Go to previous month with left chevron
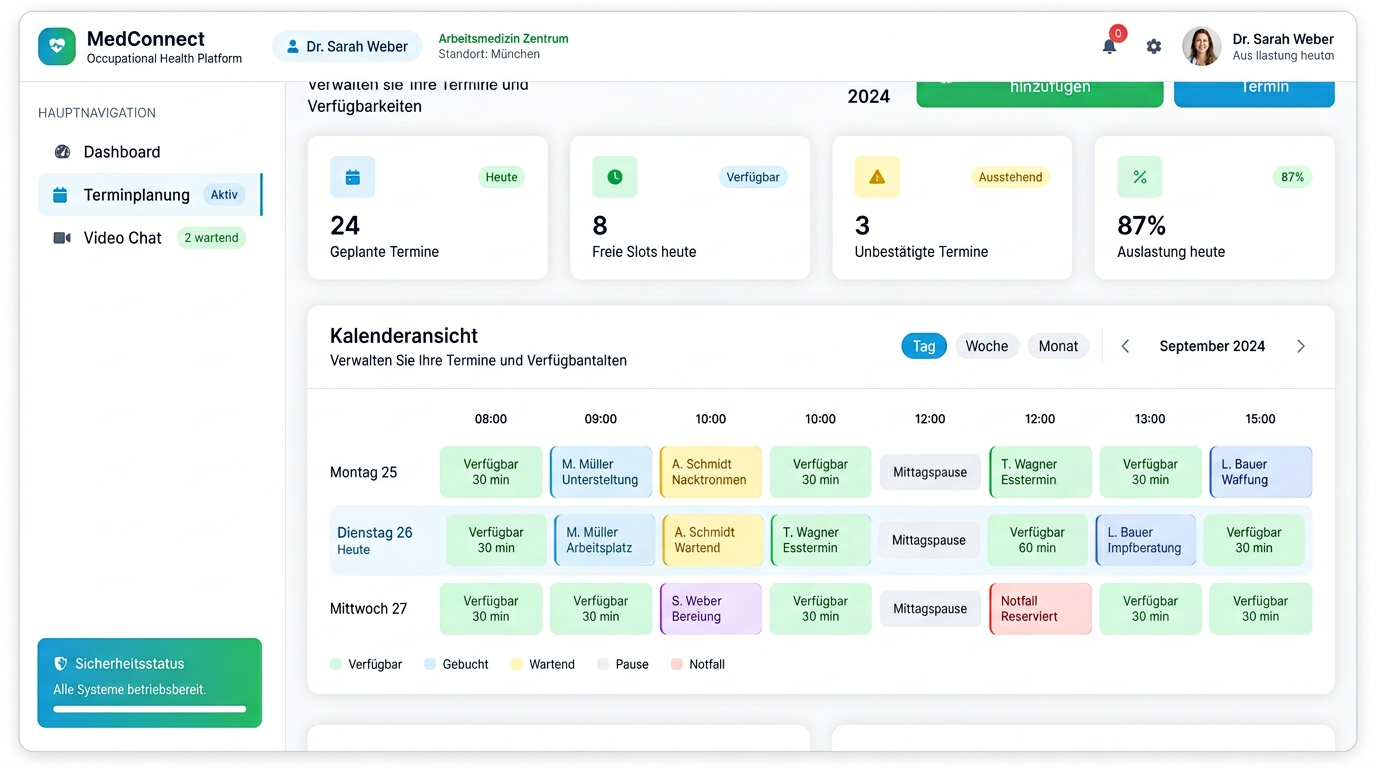Image resolution: width=1376 pixels, height=768 pixels. 1125,346
